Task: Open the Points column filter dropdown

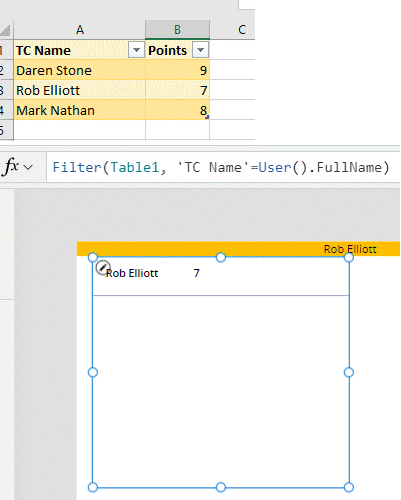Action: 200,50
